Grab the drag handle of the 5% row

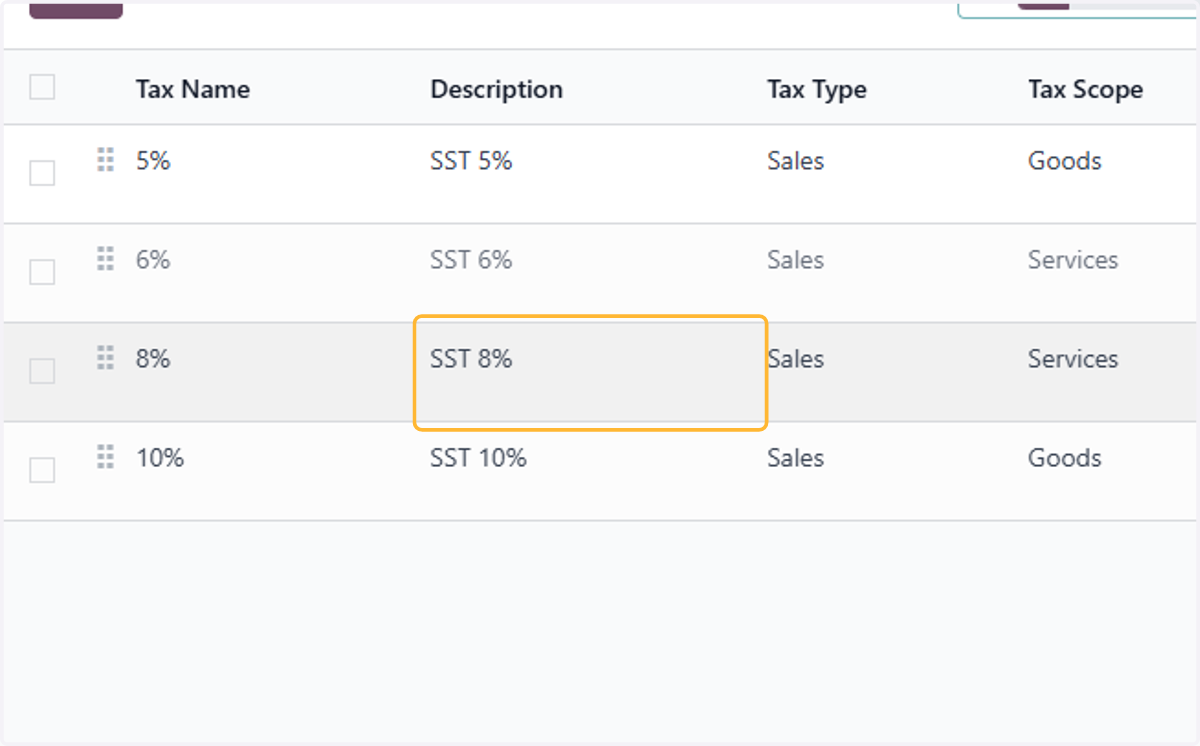105,159
